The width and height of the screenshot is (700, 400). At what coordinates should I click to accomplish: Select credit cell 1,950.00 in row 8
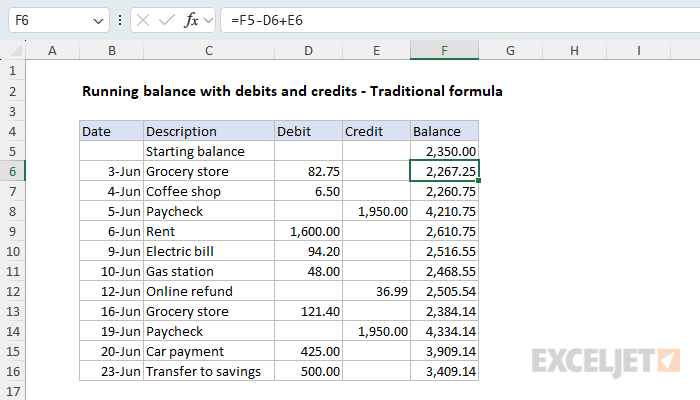376,211
